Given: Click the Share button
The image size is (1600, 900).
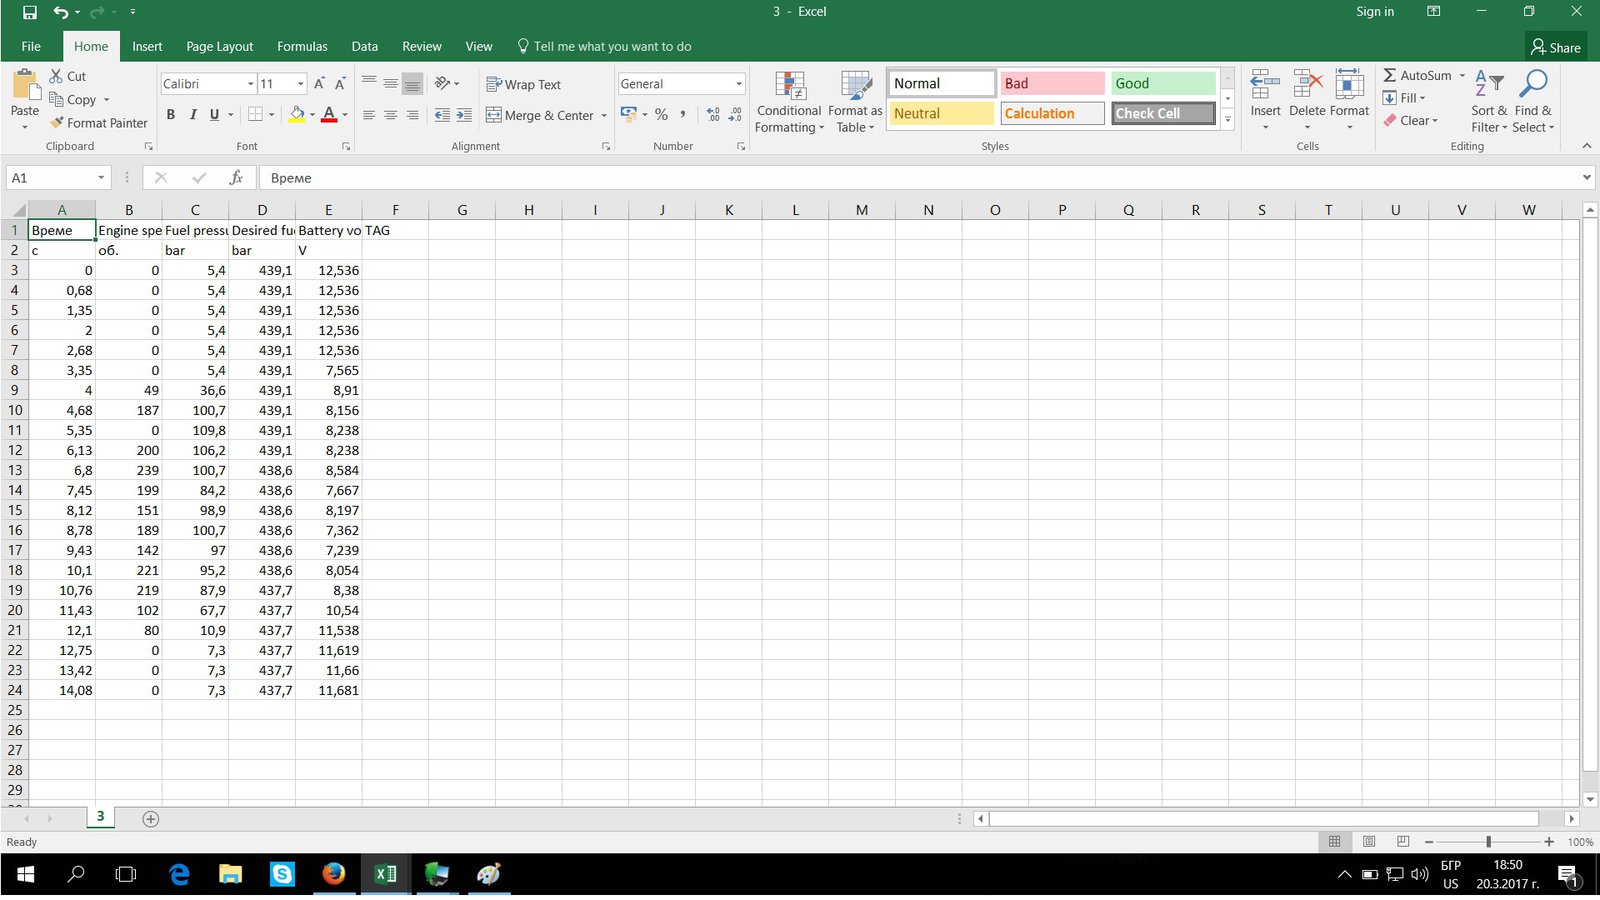Looking at the screenshot, I should pos(1555,47).
